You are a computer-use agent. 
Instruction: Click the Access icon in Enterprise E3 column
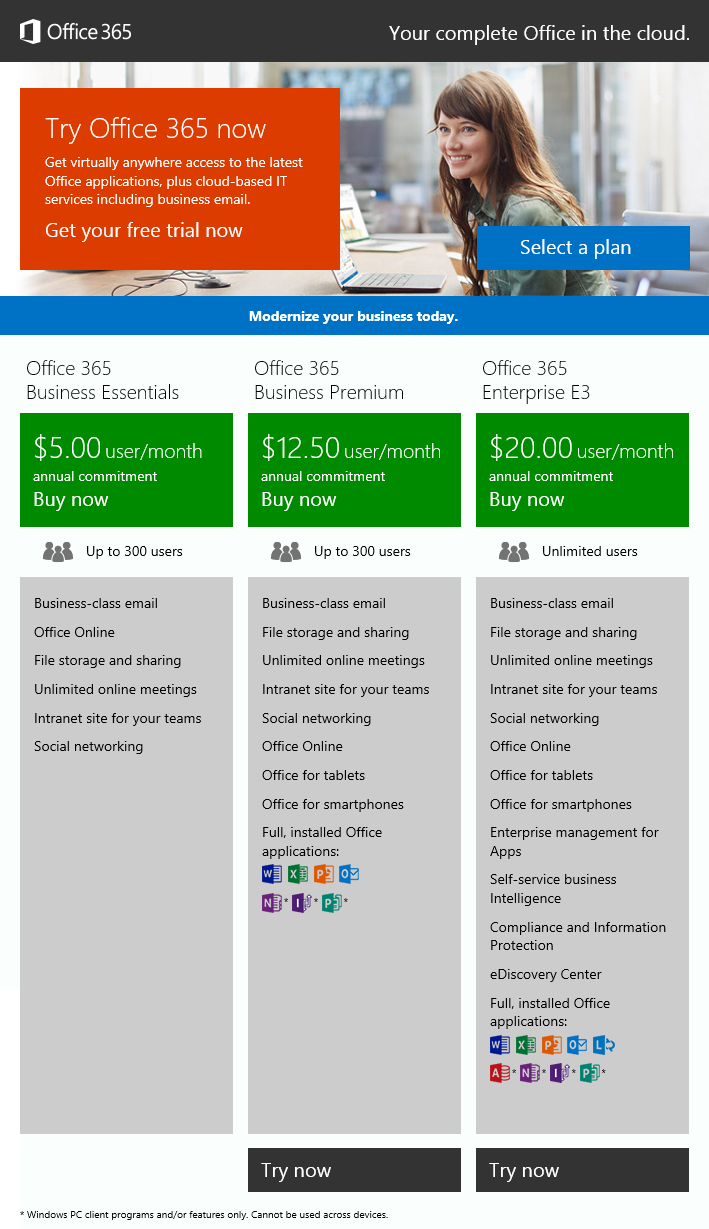(500, 1074)
